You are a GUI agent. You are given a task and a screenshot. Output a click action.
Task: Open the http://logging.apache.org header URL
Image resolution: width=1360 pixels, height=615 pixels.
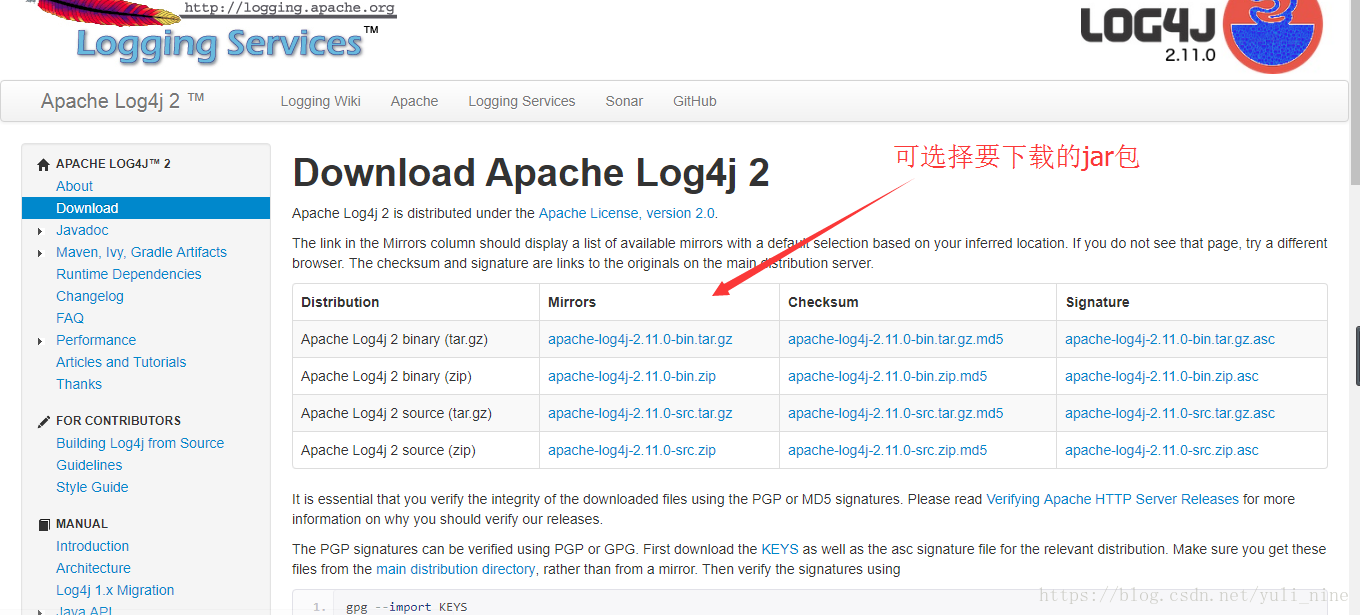(x=289, y=8)
